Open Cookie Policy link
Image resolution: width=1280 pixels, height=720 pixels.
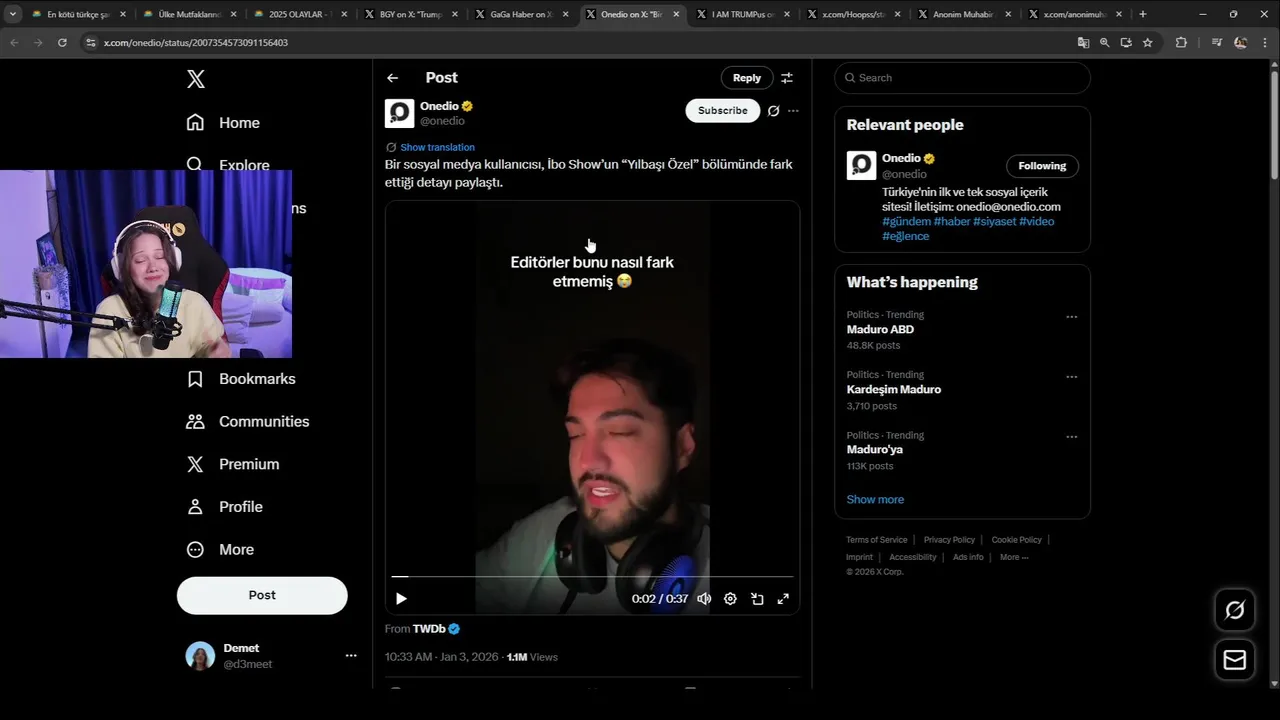tap(1016, 540)
